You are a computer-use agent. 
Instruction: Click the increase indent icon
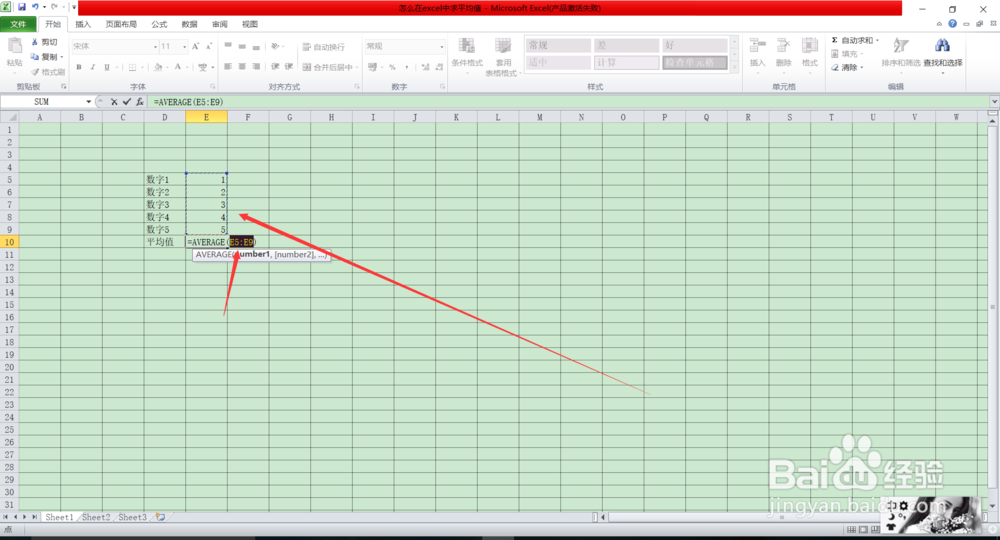point(289,66)
